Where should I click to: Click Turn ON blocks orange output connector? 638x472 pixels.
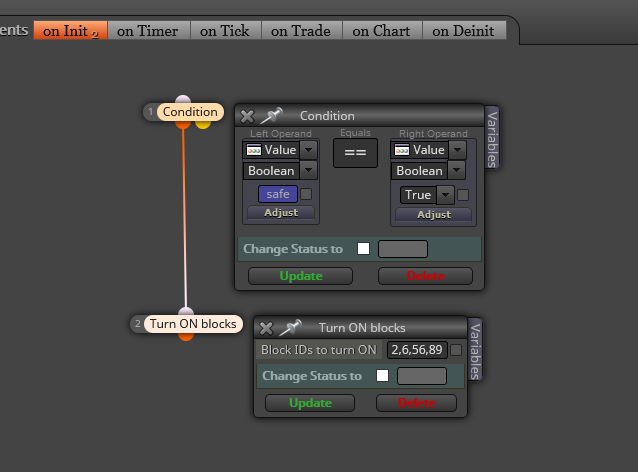186,337
